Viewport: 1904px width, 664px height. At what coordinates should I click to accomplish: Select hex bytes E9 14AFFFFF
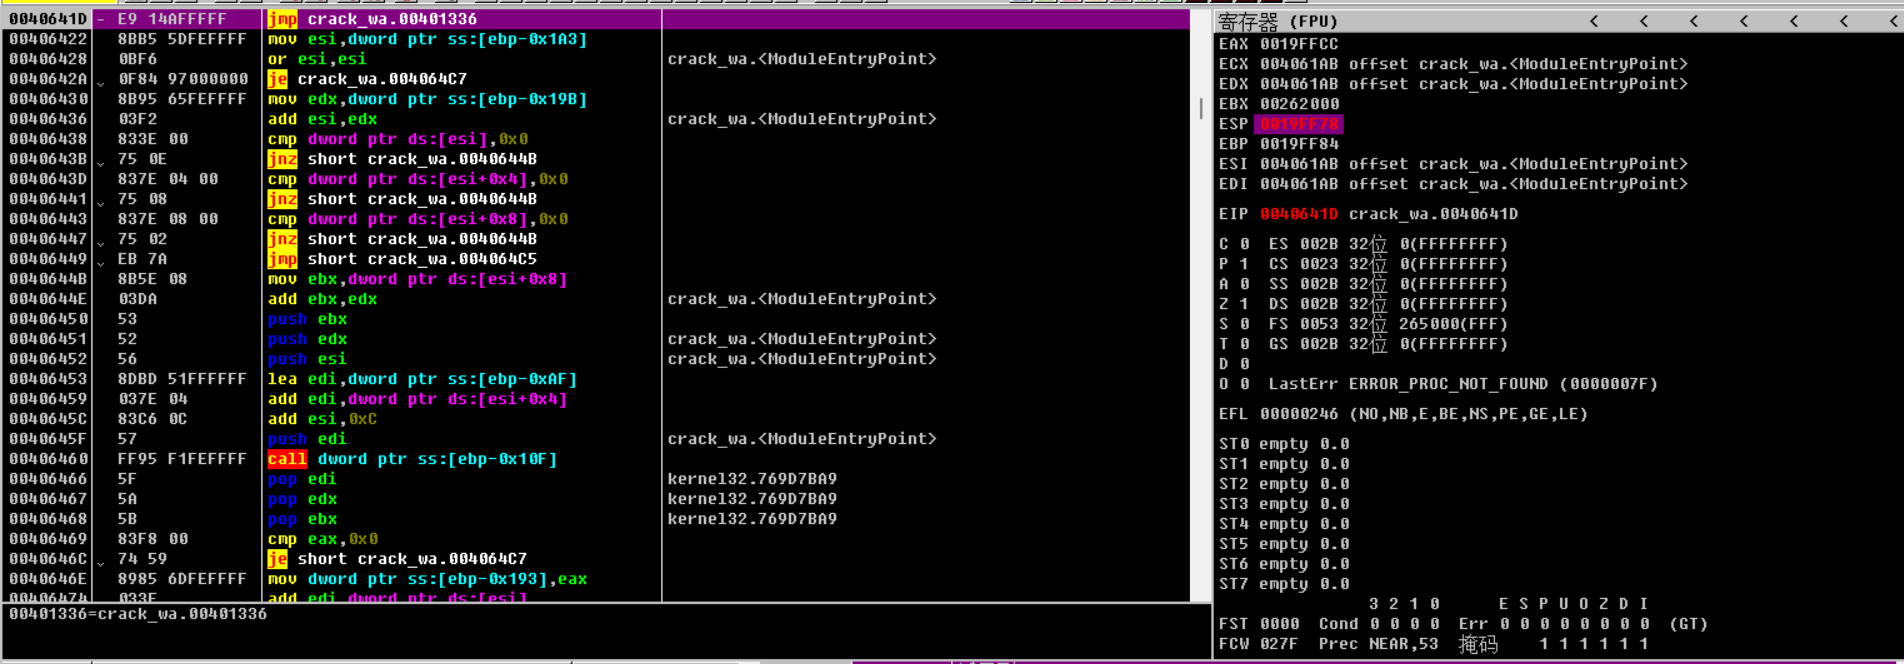click(172, 19)
